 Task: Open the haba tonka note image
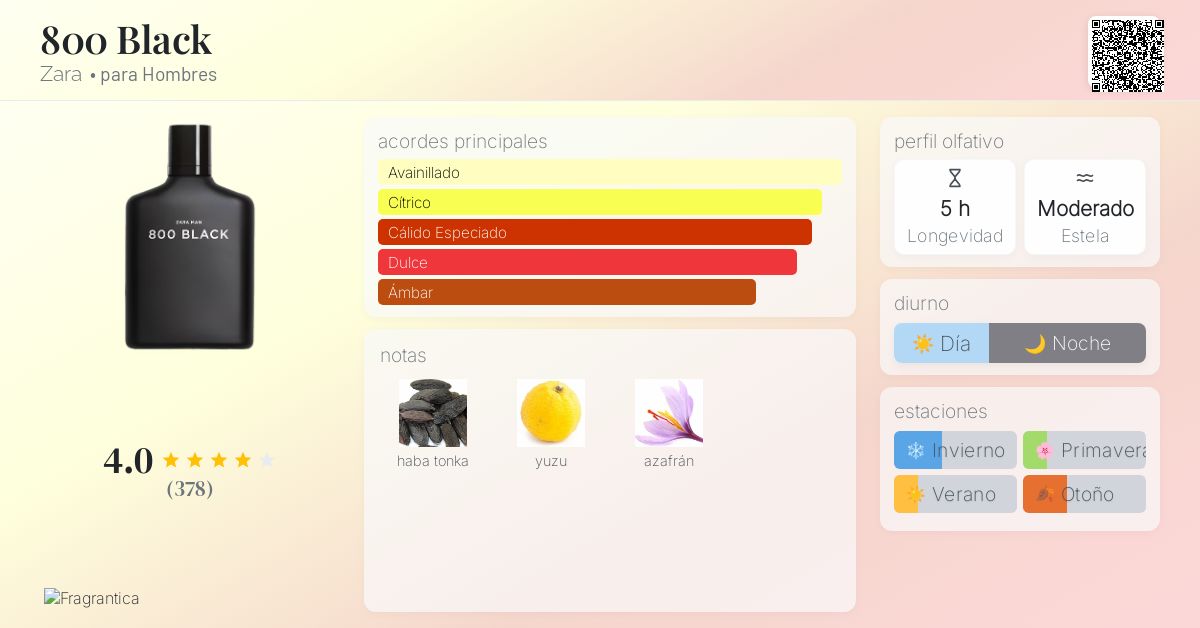(432, 412)
